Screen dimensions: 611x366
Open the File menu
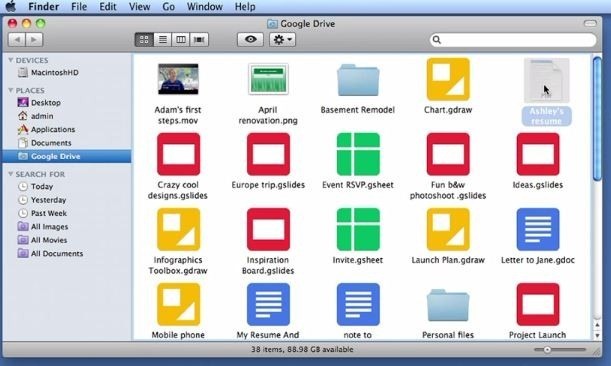(79, 7)
